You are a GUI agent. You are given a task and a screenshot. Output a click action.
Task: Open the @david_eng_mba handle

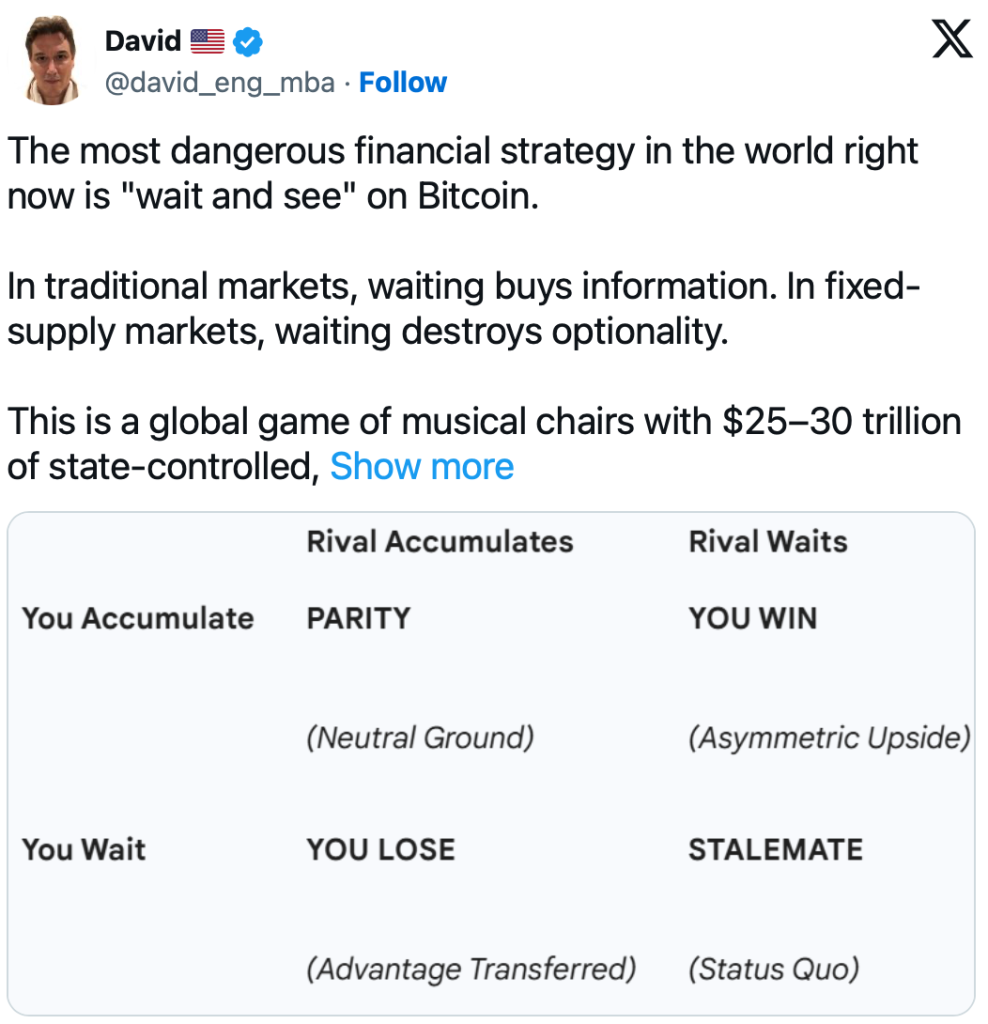[219, 82]
